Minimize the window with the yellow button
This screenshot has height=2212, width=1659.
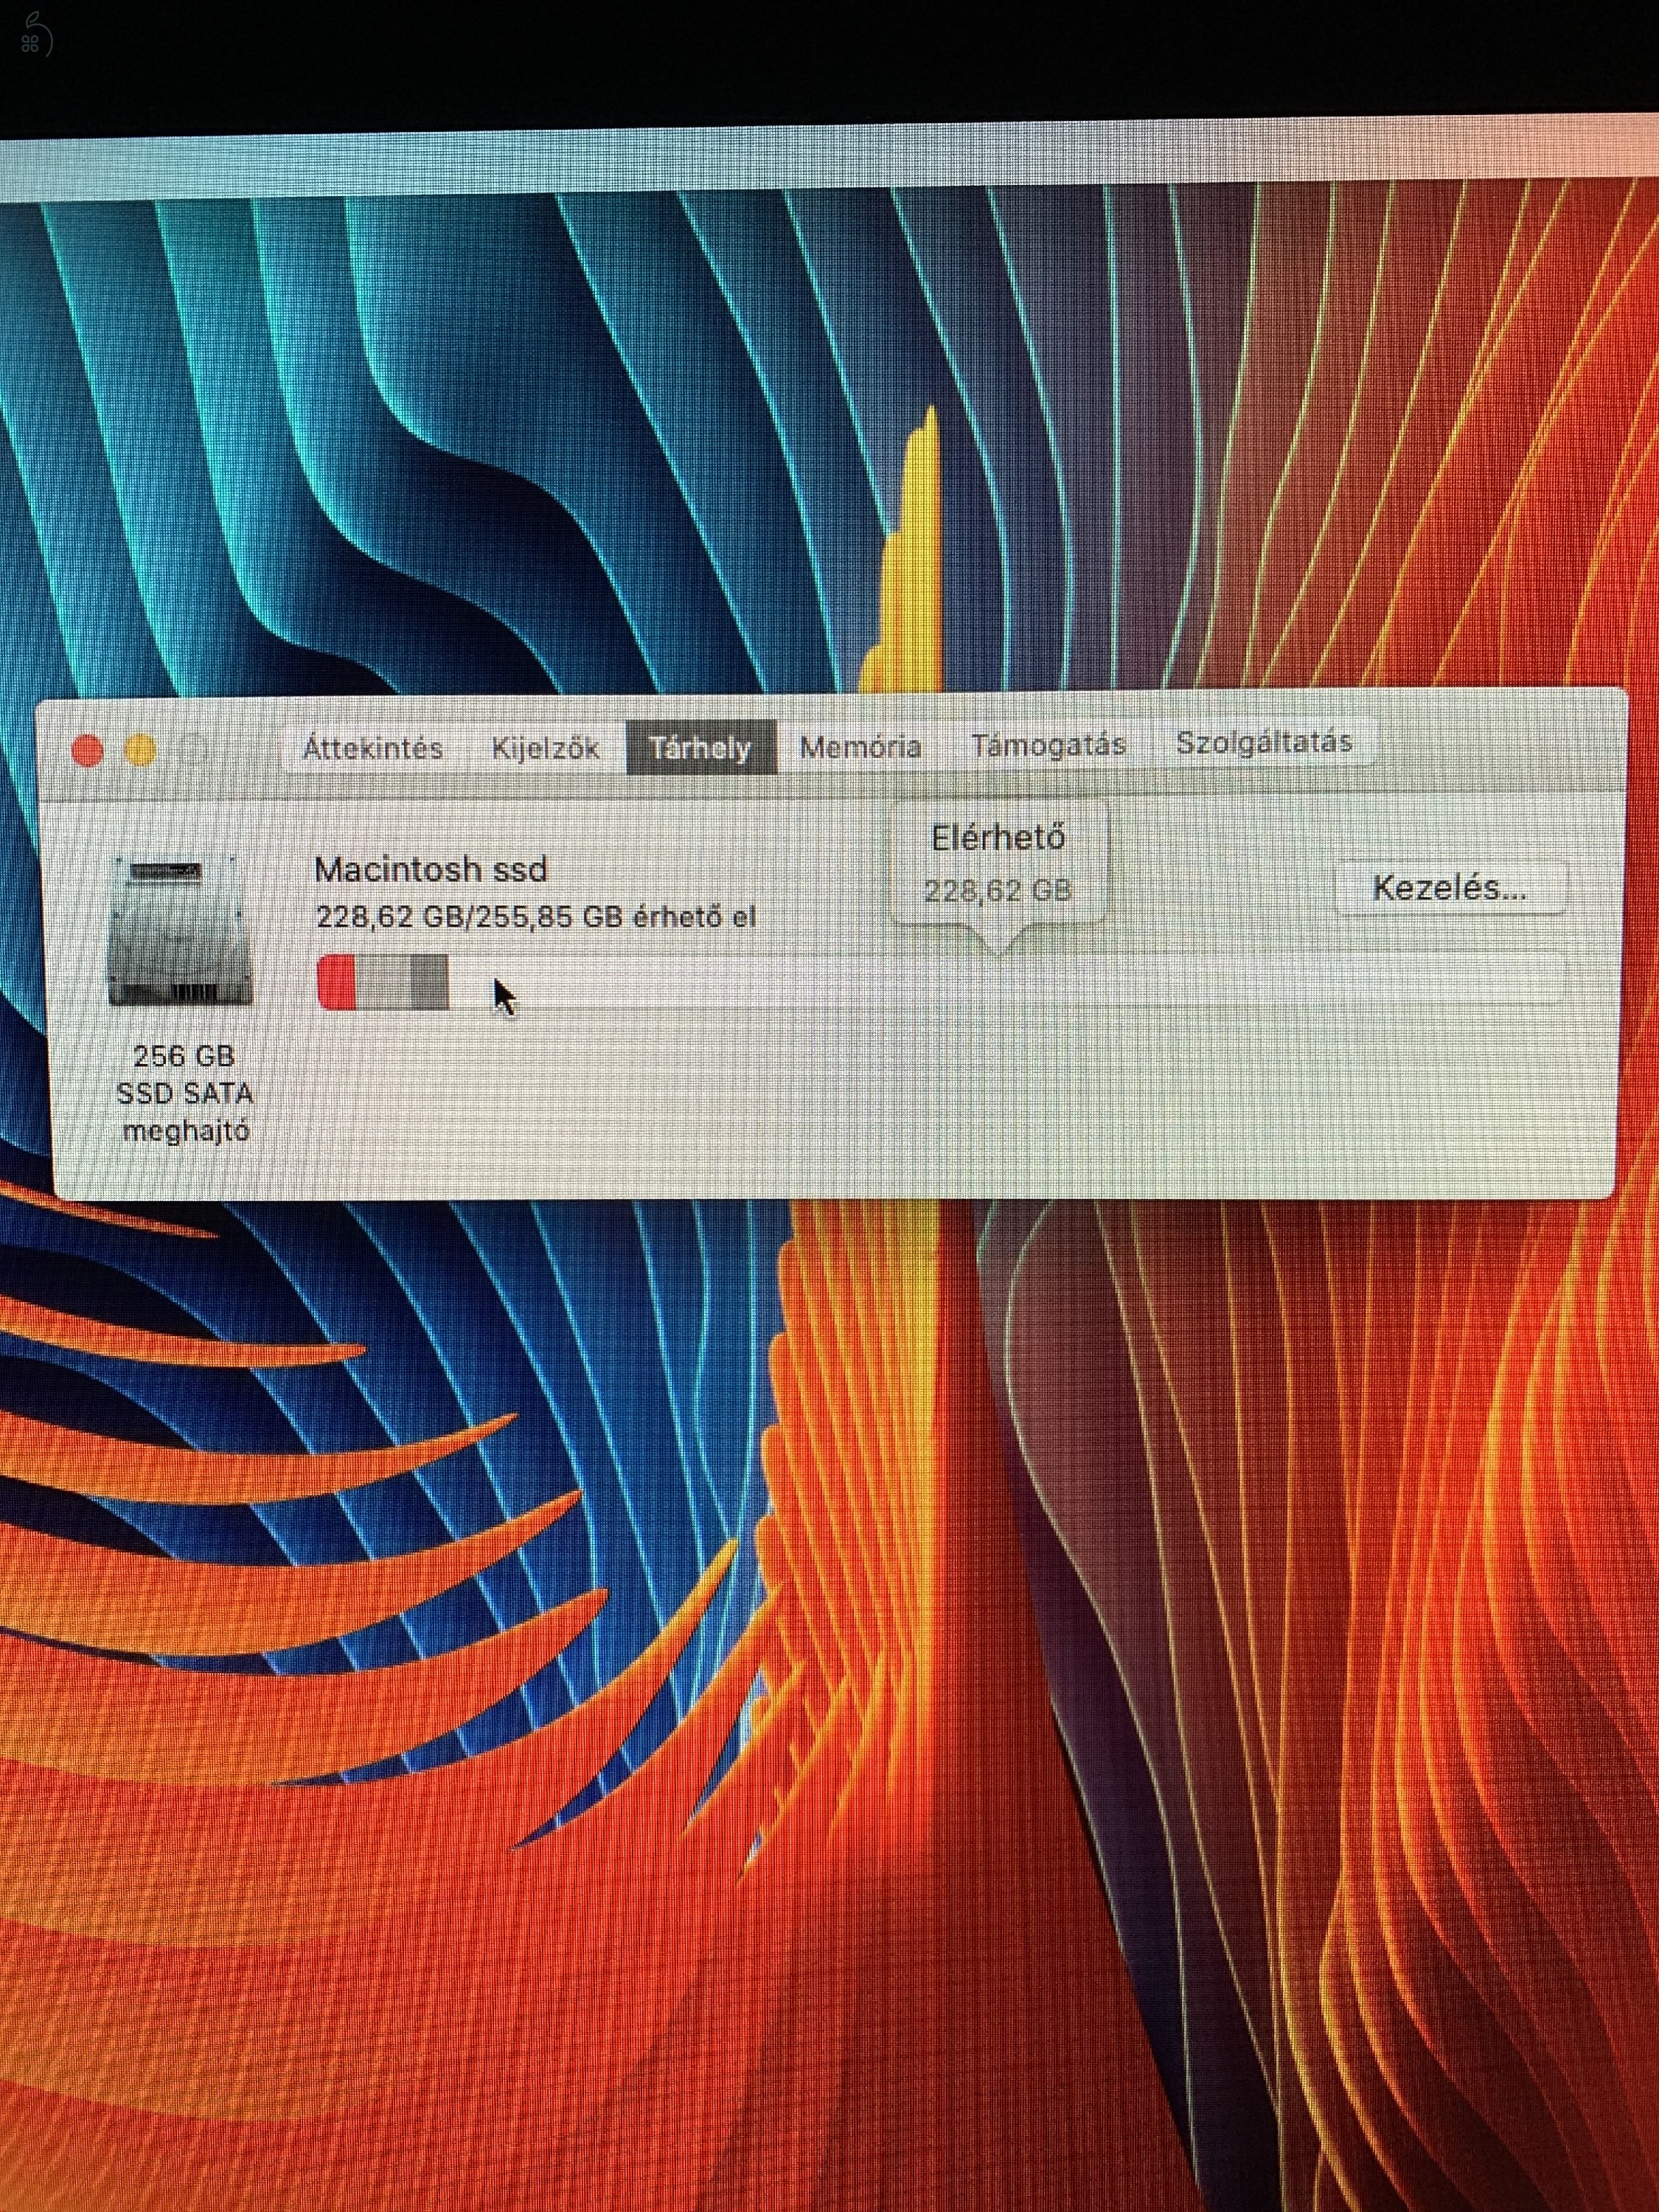coord(140,750)
